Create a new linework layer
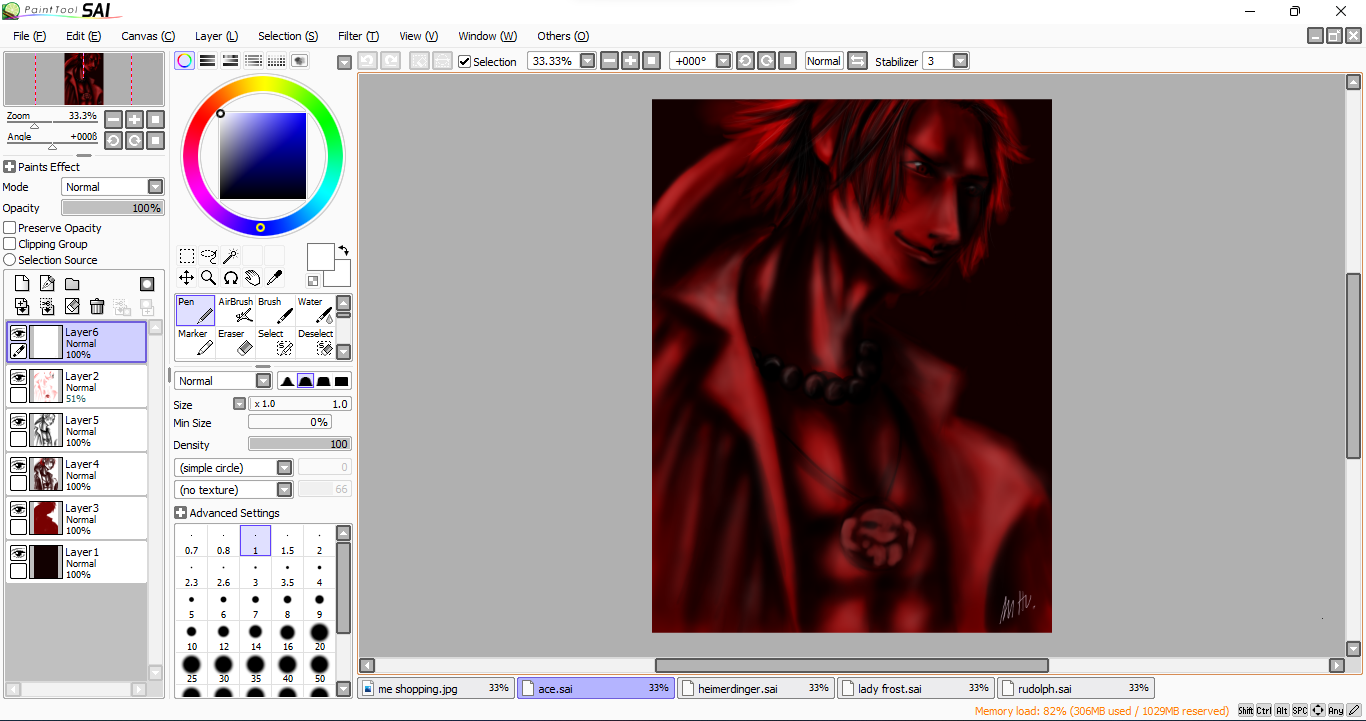1366x721 pixels. (x=47, y=284)
